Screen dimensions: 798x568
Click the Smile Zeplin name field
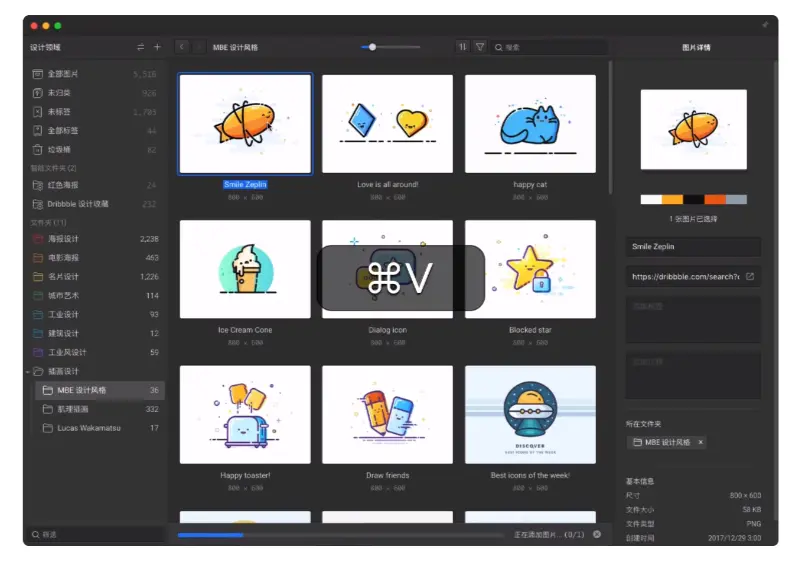click(x=693, y=246)
